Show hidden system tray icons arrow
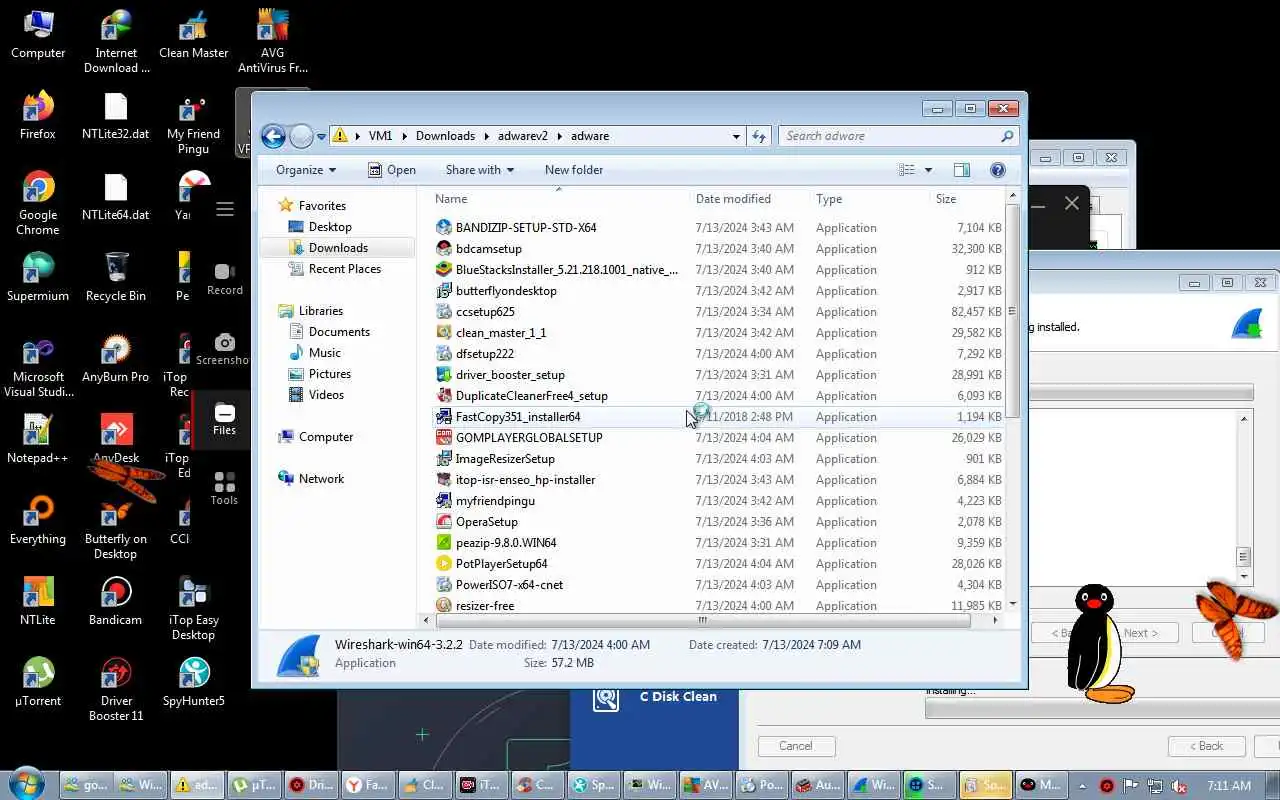Image resolution: width=1280 pixels, height=800 pixels. (x=1081, y=786)
